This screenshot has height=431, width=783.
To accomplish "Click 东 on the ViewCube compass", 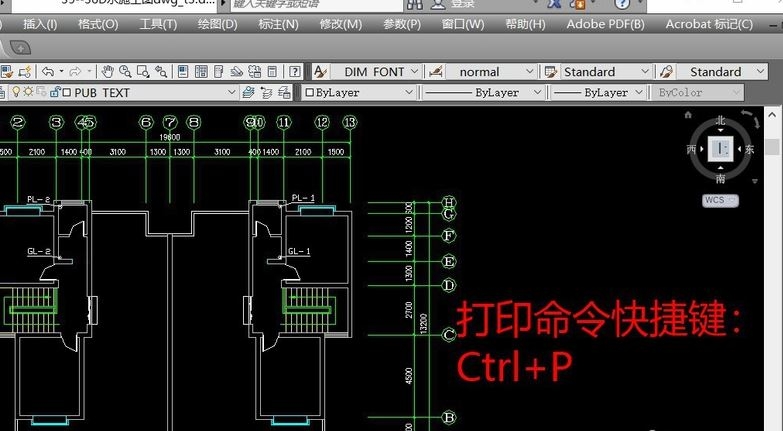I will click(x=749, y=149).
